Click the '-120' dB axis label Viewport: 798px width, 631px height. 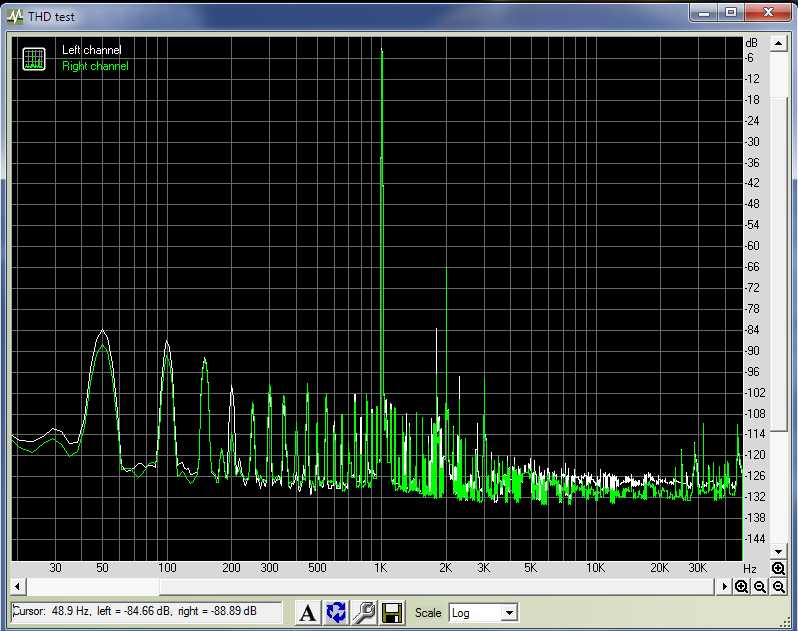(755, 455)
